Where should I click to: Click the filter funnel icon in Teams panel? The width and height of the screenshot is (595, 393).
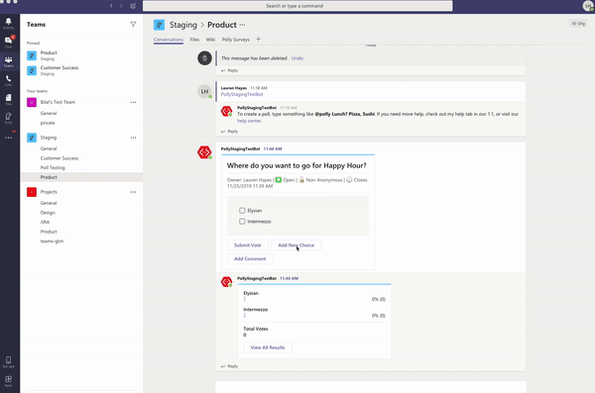(133, 24)
